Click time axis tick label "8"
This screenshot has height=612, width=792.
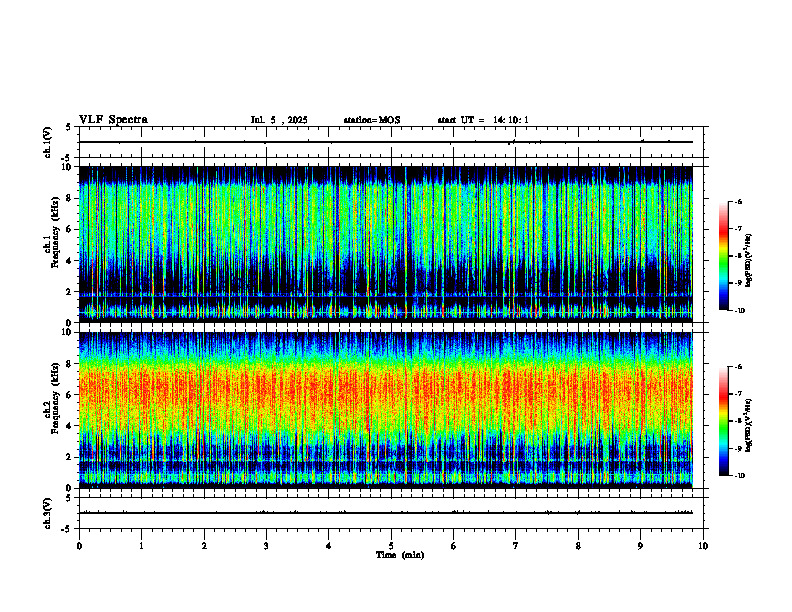[x=578, y=546]
